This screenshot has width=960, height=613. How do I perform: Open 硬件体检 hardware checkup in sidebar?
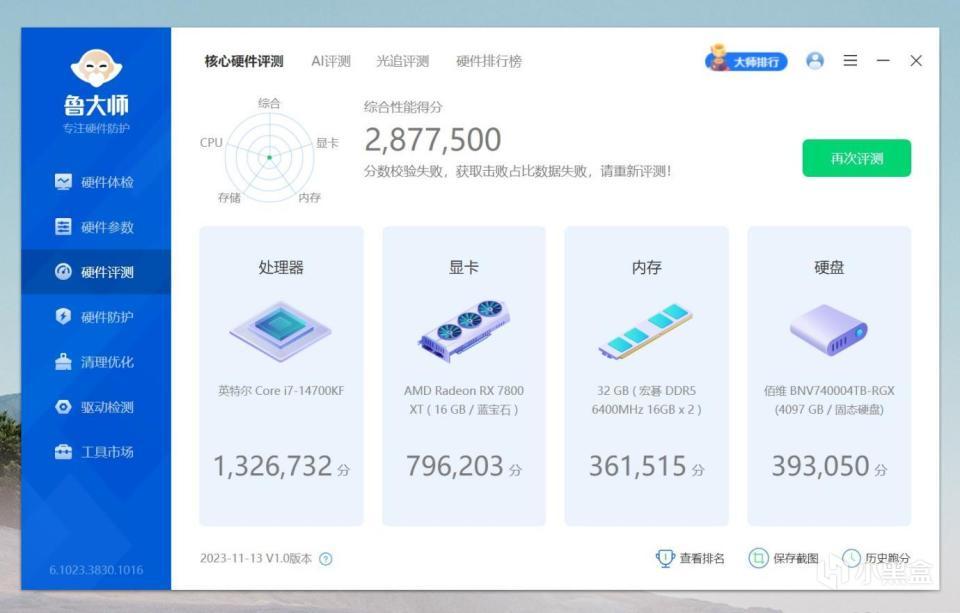[x=95, y=182]
